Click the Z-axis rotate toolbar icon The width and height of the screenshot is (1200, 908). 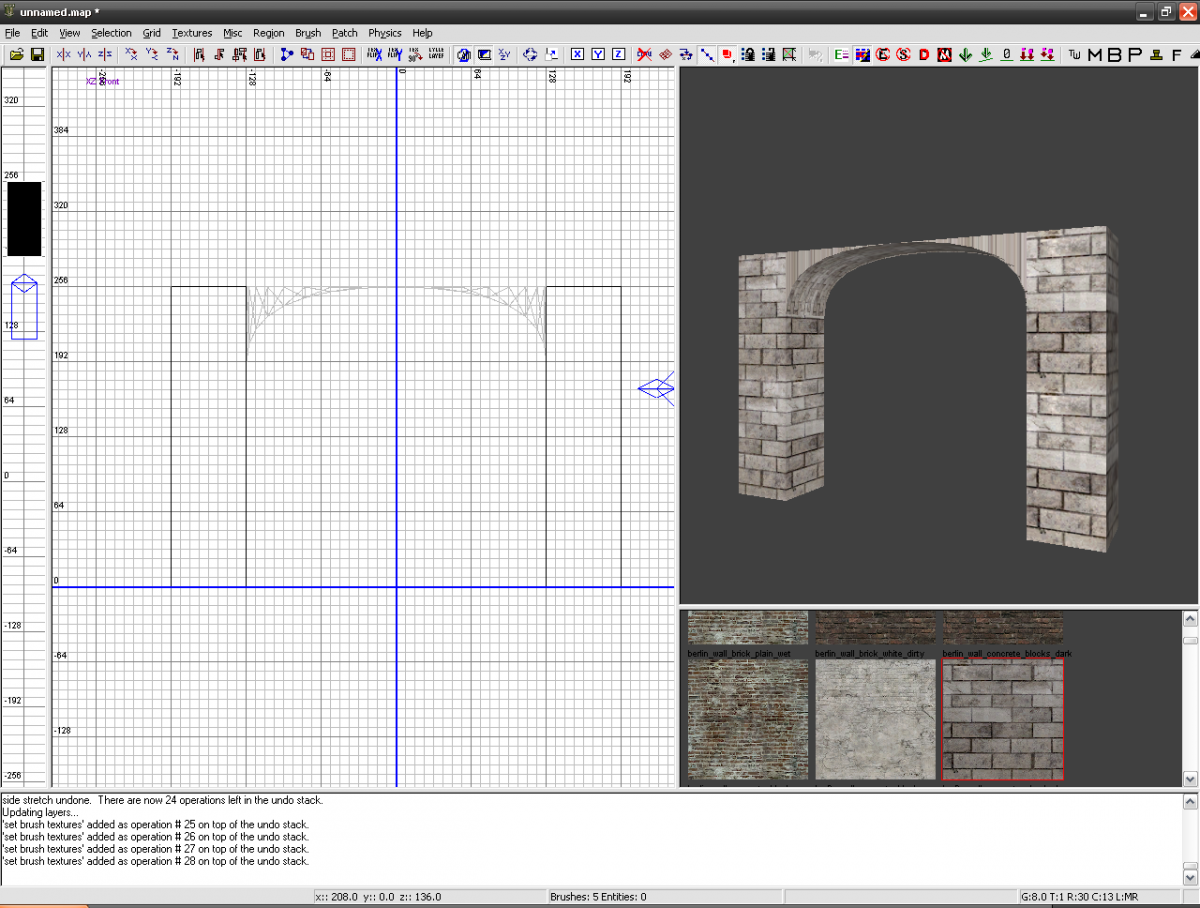point(173,54)
